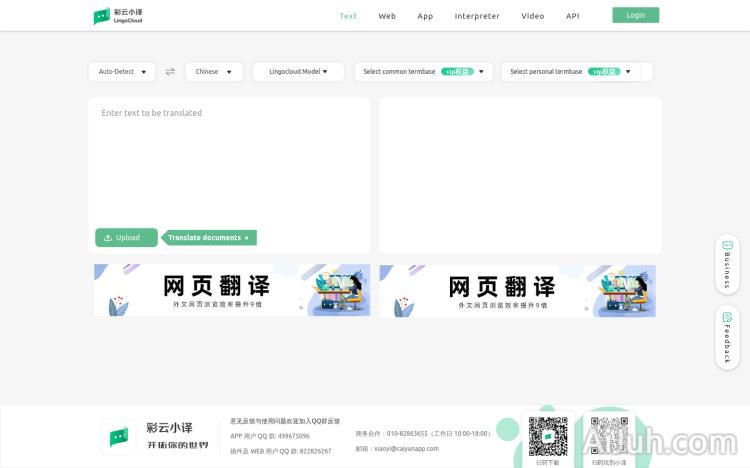This screenshot has width=750, height=468.
Task: Open the Auto-Detect source language dropdown
Action: [122, 72]
